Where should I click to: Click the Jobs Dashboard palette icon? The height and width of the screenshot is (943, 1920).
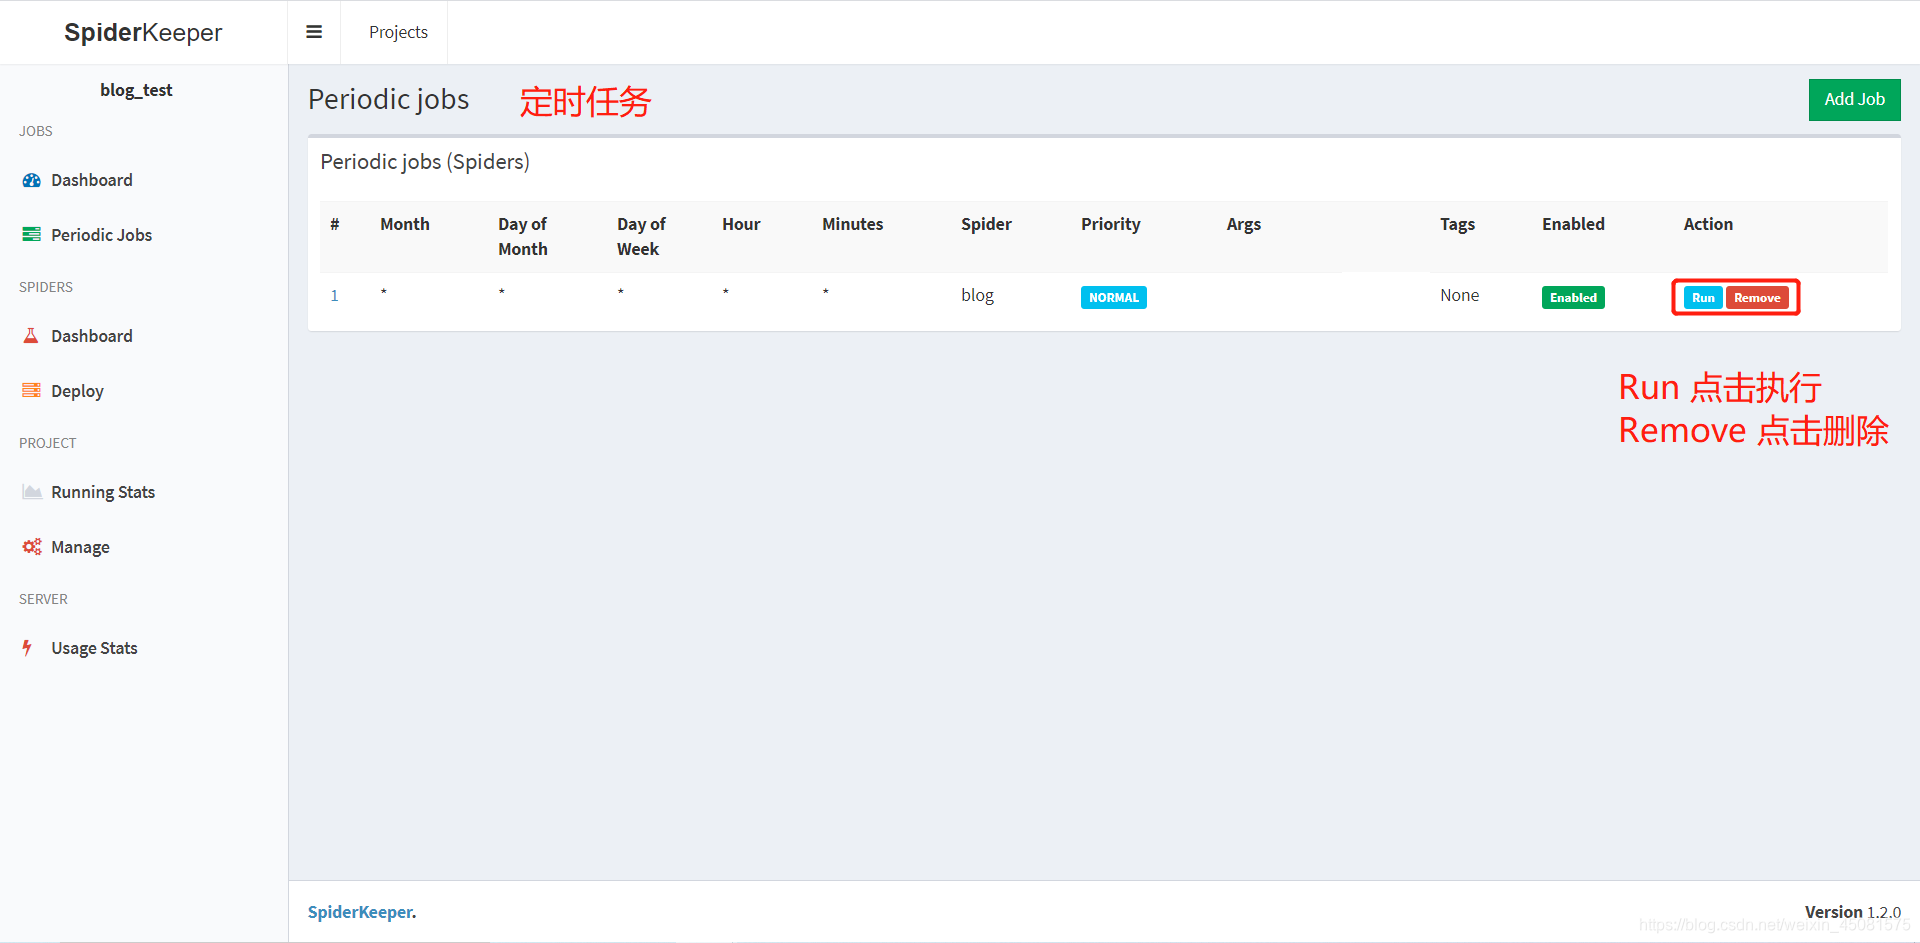(32, 180)
